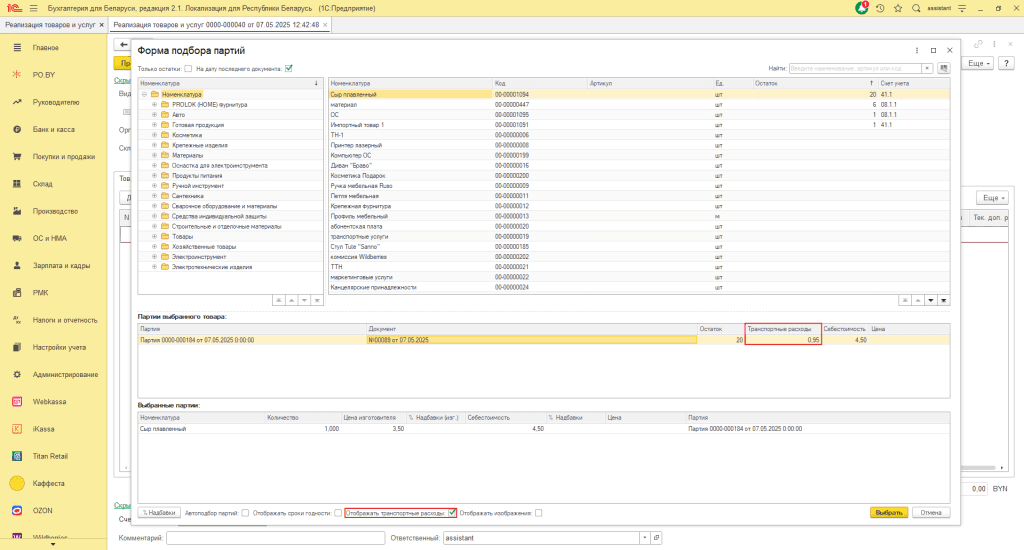Expand the Материалы folder
Image resolution: width=1024 pixels, height=550 pixels.
pos(155,155)
